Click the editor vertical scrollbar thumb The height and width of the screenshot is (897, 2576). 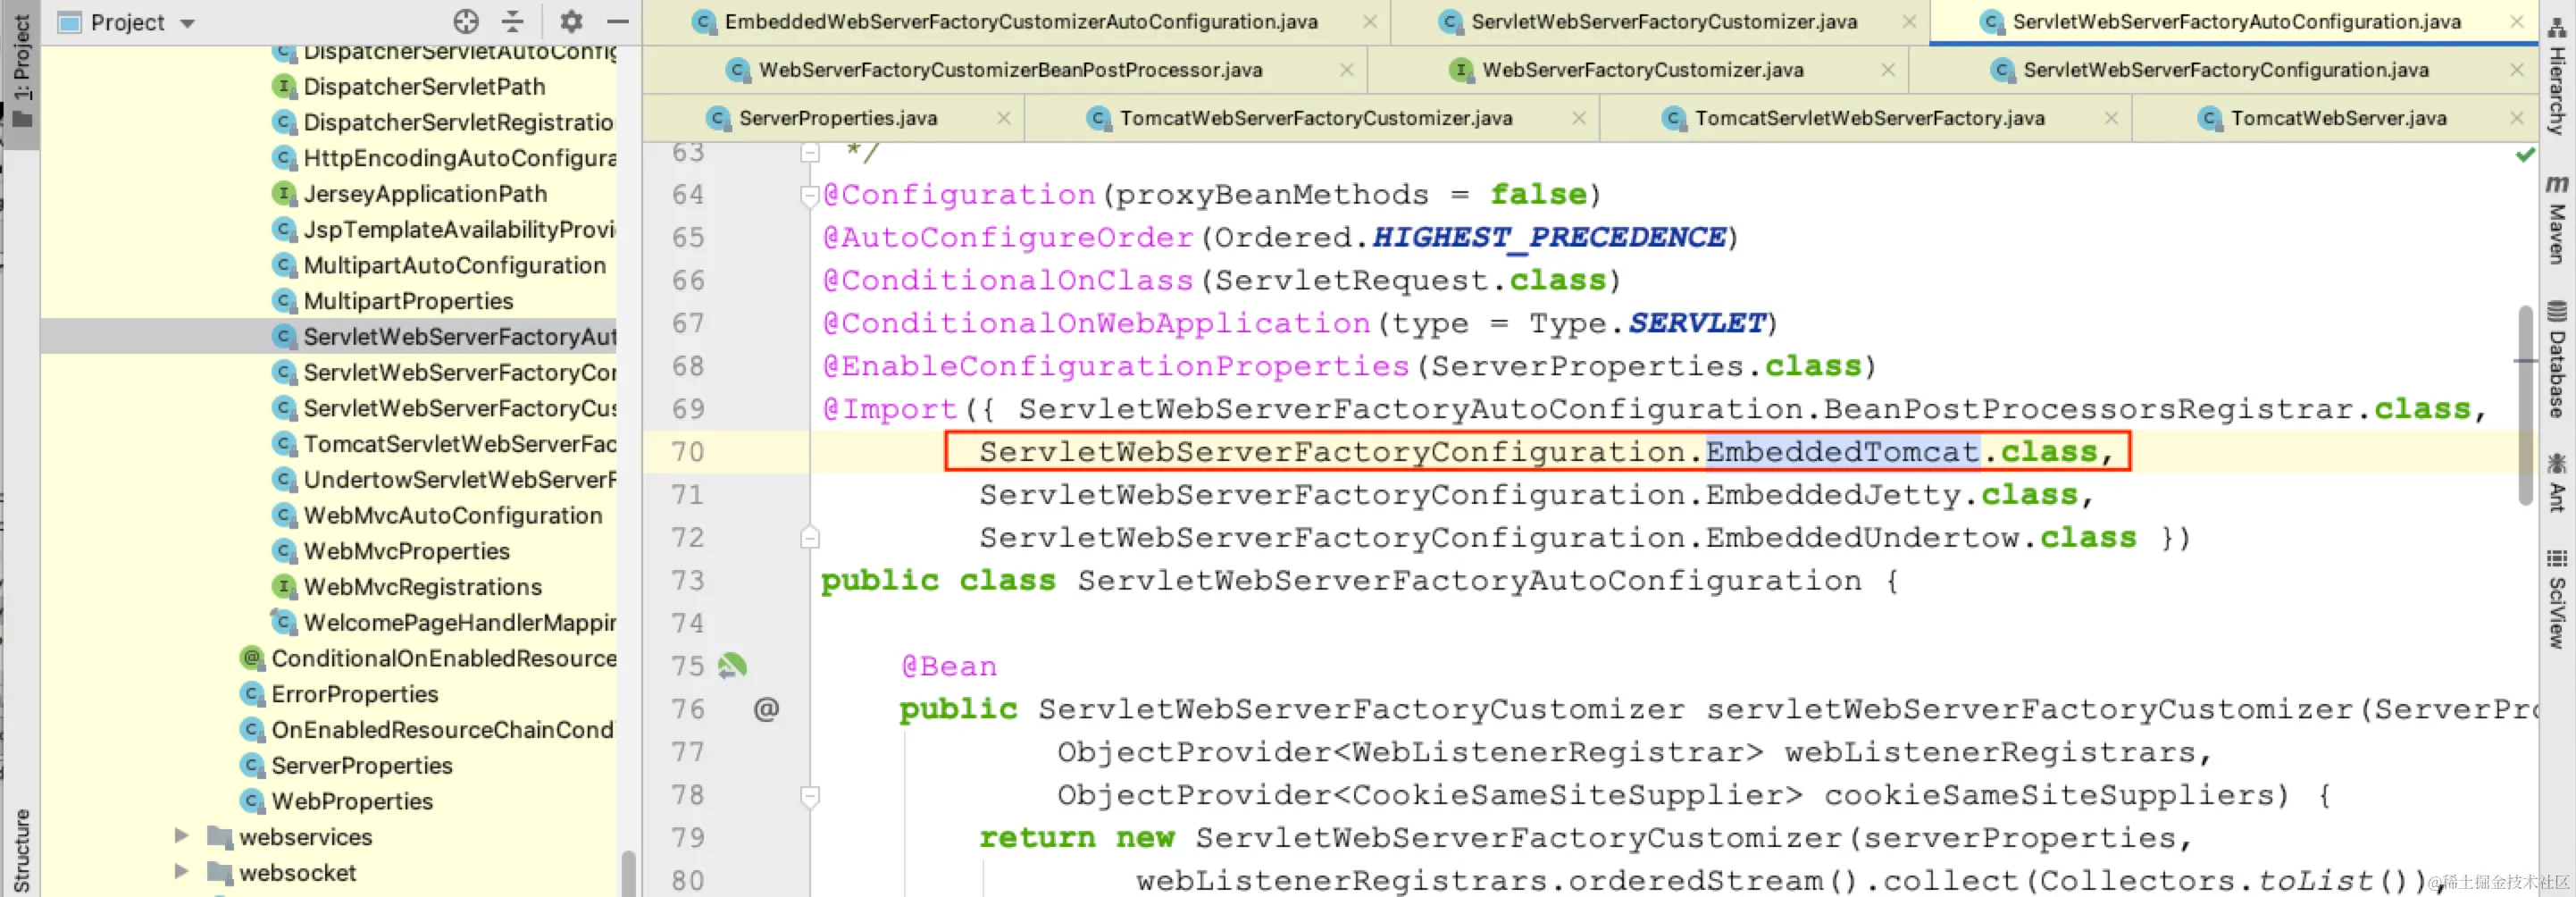click(2525, 405)
